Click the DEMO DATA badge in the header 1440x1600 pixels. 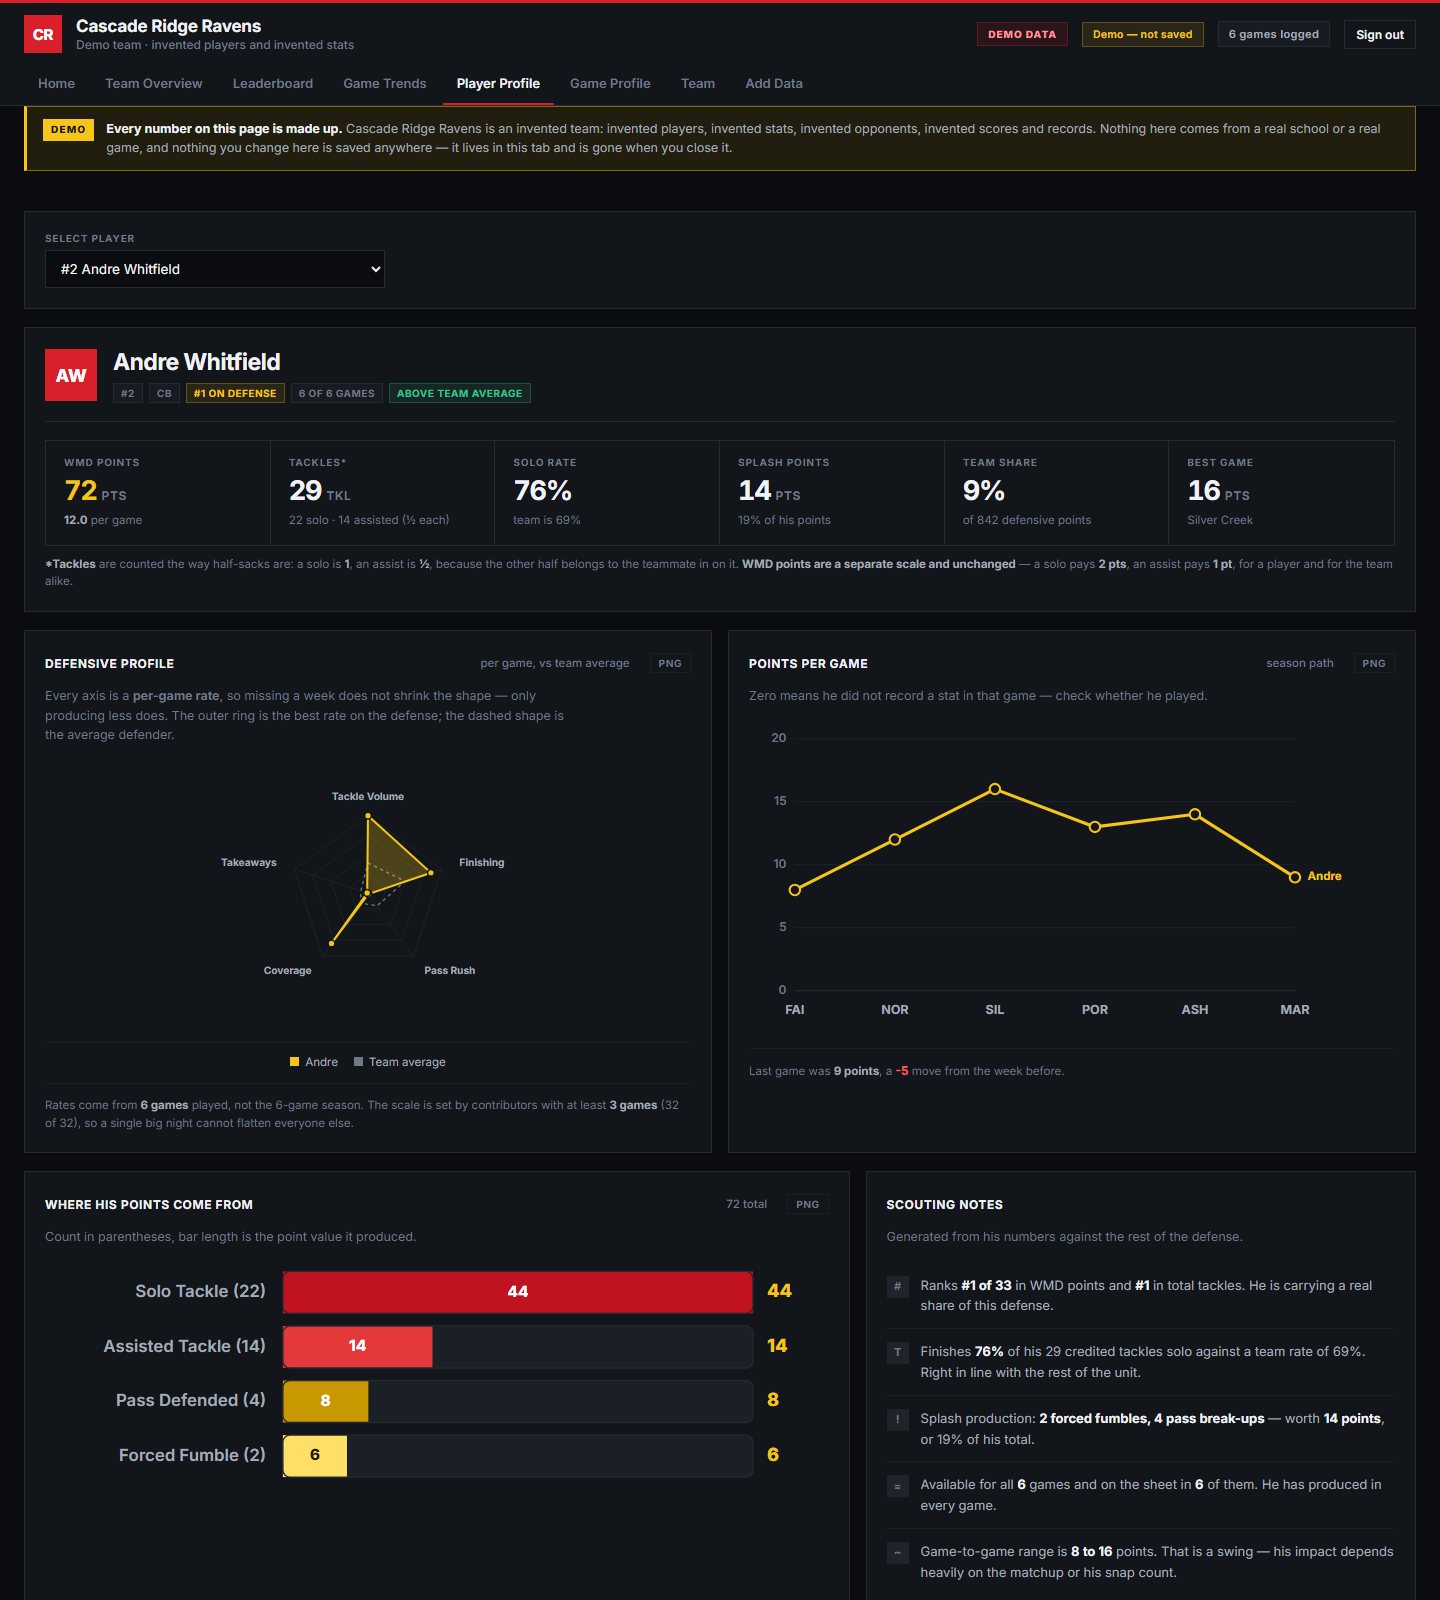(1022, 34)
